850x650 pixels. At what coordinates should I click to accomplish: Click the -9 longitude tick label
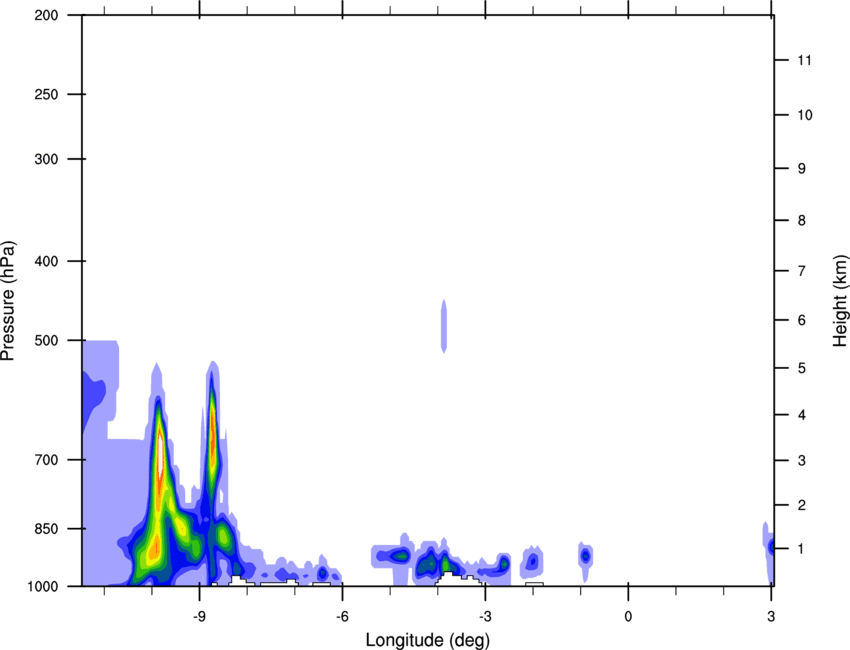tap(199, 617)
